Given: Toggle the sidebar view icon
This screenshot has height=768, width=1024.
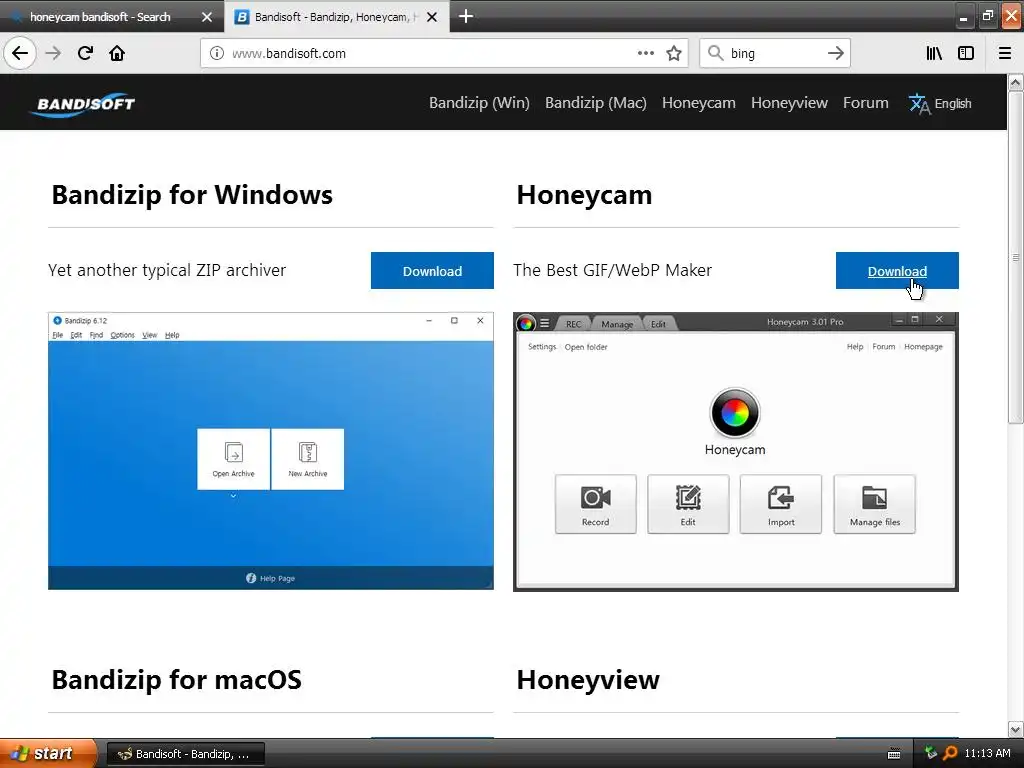Looking at the screenshot, I should [966, 53].
